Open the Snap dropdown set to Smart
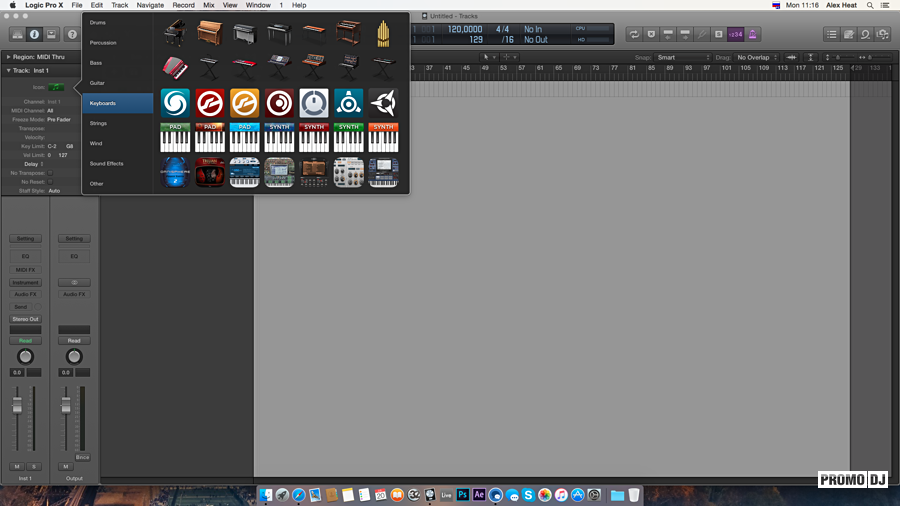Image resolution: width=900 pixels, height=506 pixels. pos(682,57)
